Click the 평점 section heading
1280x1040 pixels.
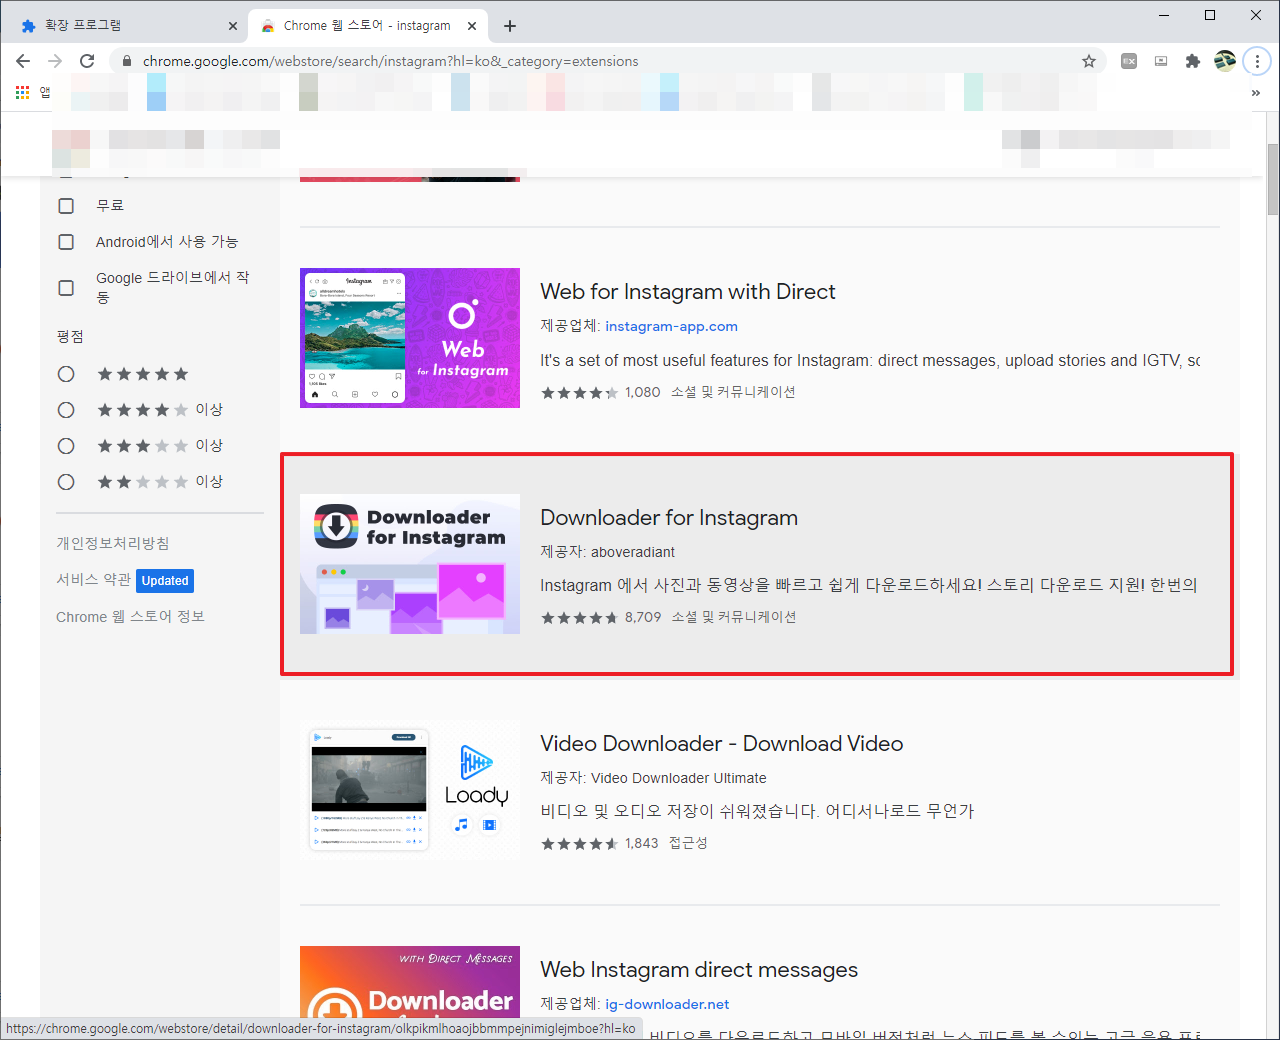point(70,337)
